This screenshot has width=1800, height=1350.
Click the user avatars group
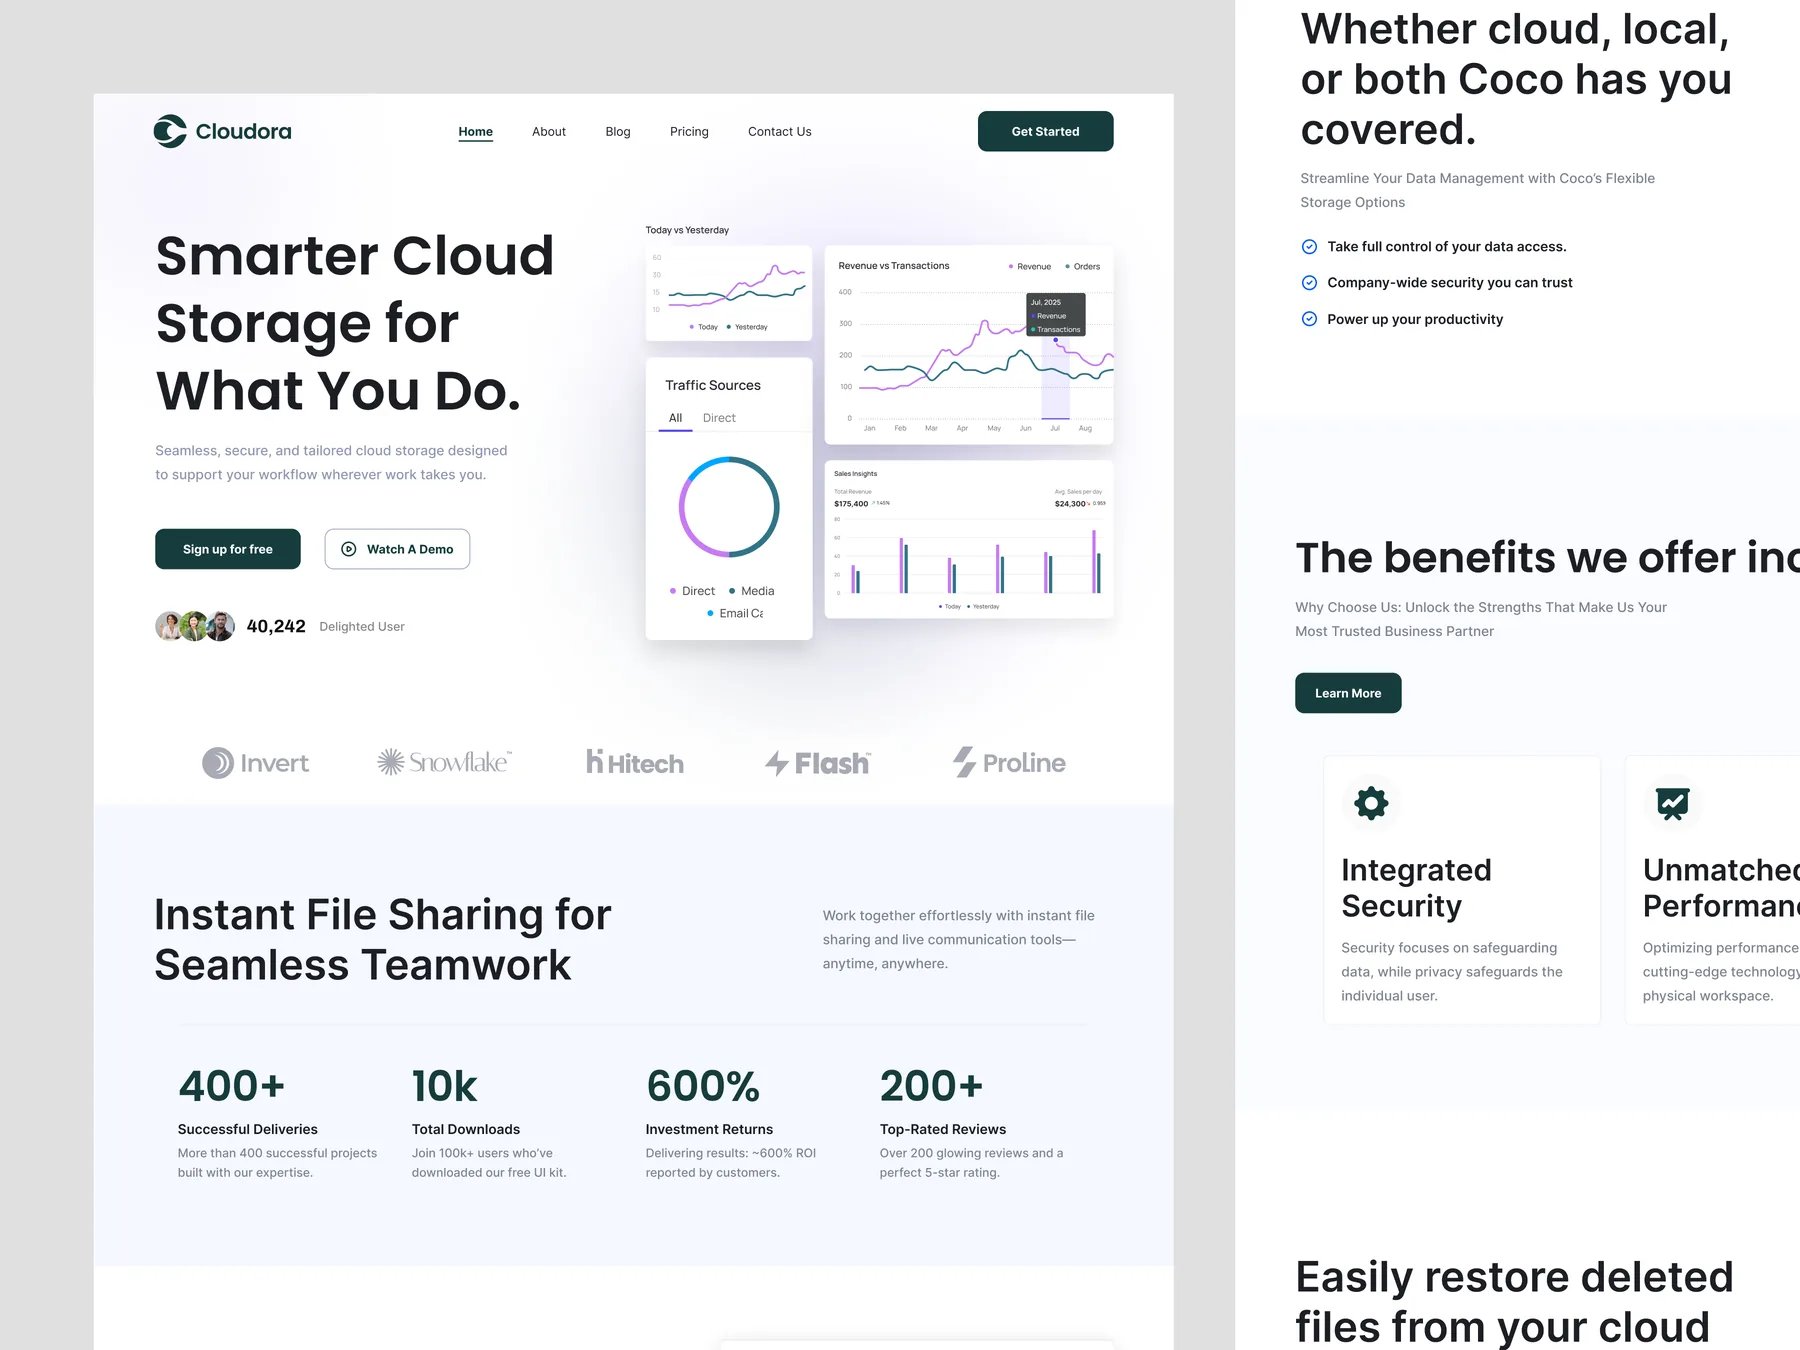[x=195, y=626]
